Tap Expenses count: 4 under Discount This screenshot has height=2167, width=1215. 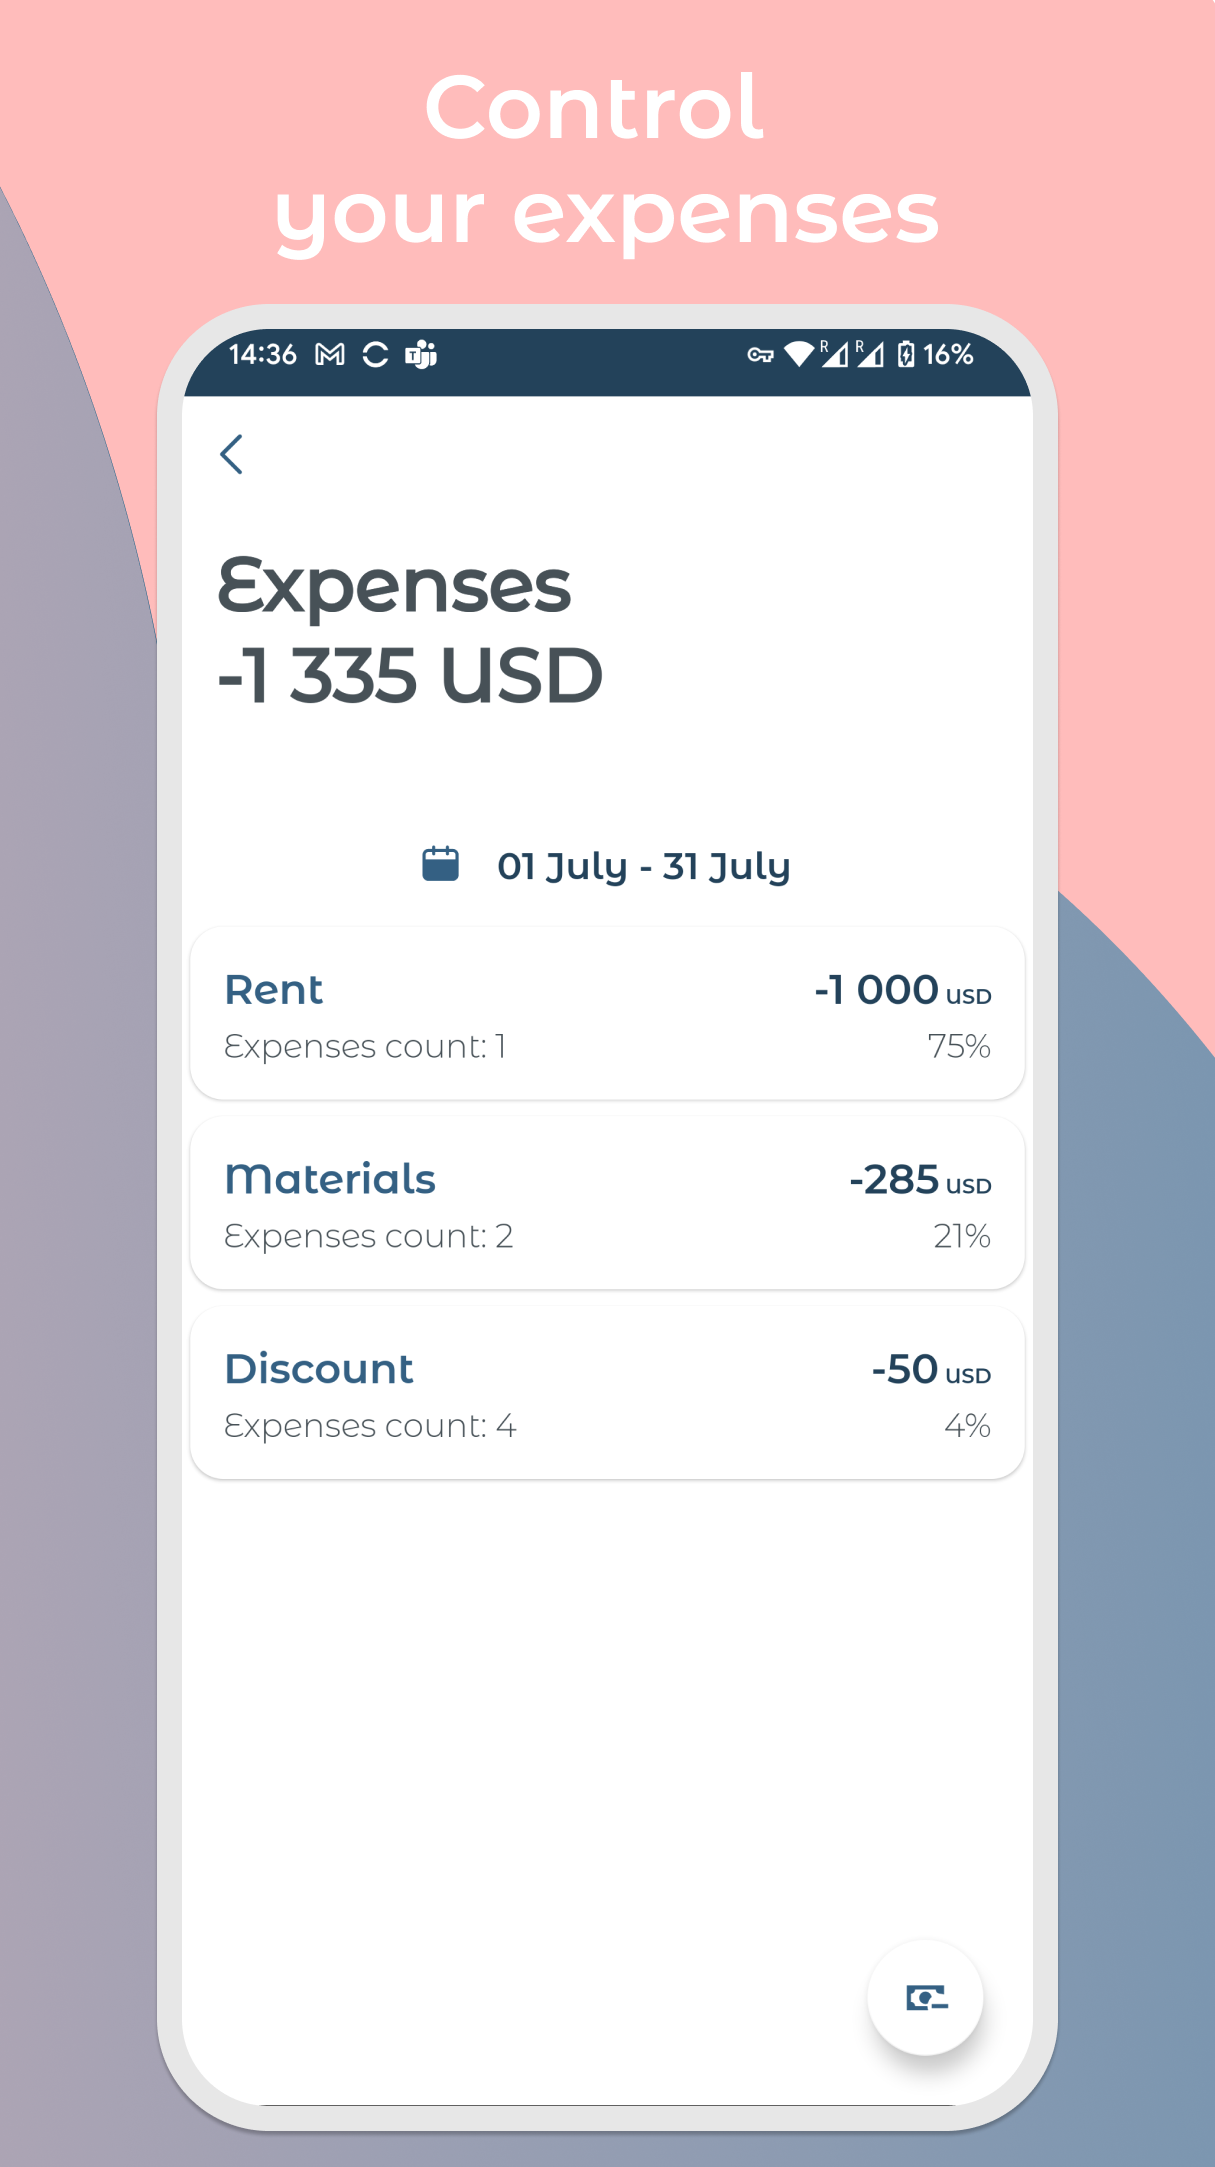(x=370, y=1426)
